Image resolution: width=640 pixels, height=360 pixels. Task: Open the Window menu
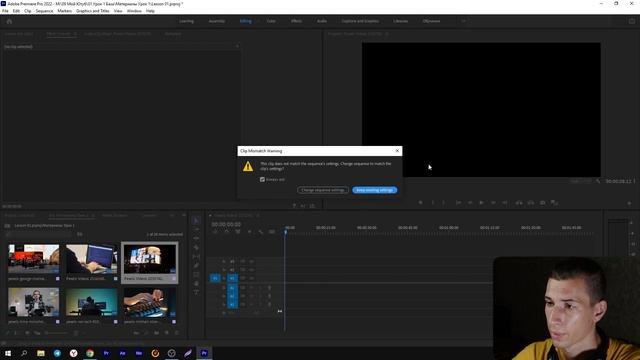click(x=134, y=11)
